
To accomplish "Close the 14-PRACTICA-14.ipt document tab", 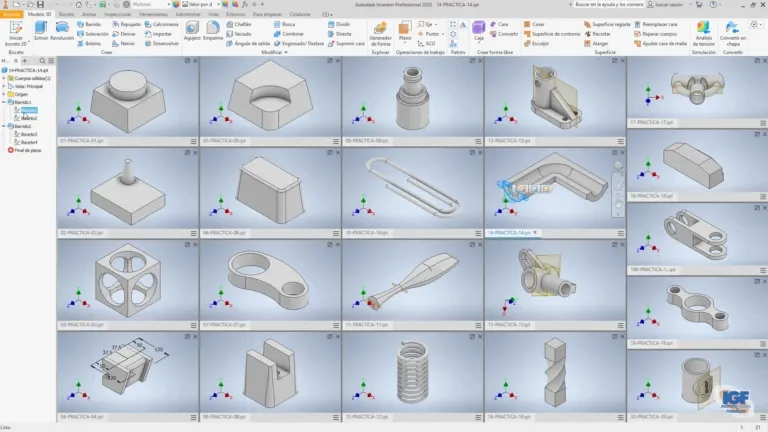I will click(535, 233).
